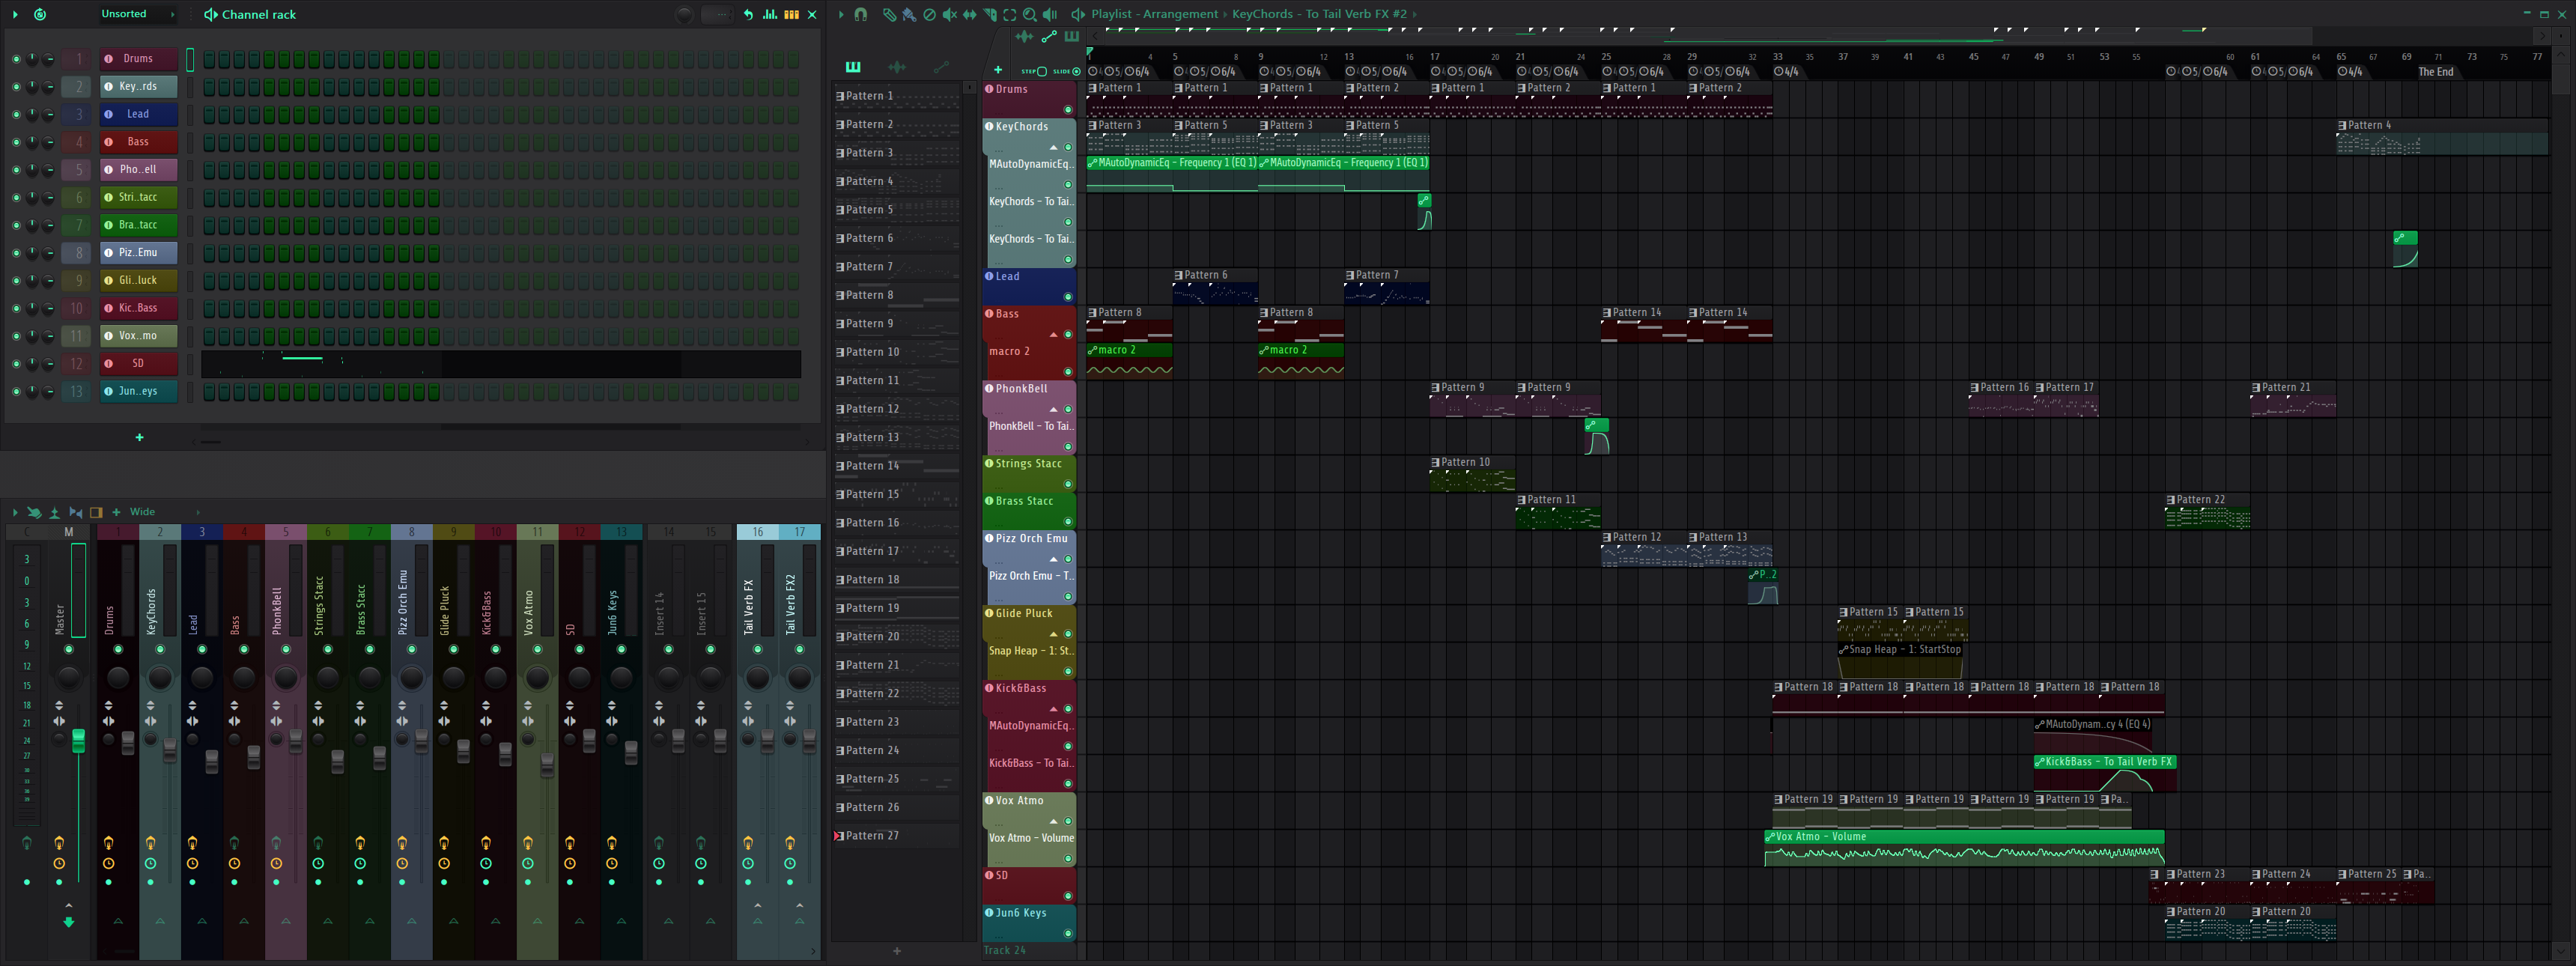Select the Mute tool in playlist toolbar
The height and width of the screenshot is (966, 2576).
pos(949,14)
